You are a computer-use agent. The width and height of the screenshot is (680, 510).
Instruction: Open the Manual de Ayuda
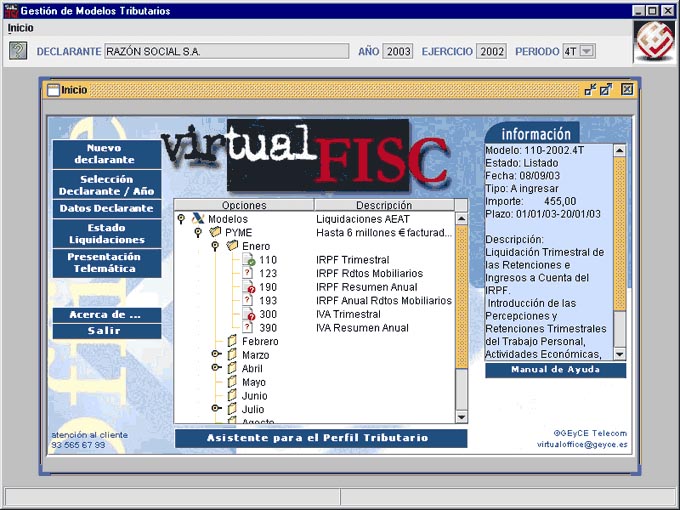pyautogui.click(x=556, y=370)
